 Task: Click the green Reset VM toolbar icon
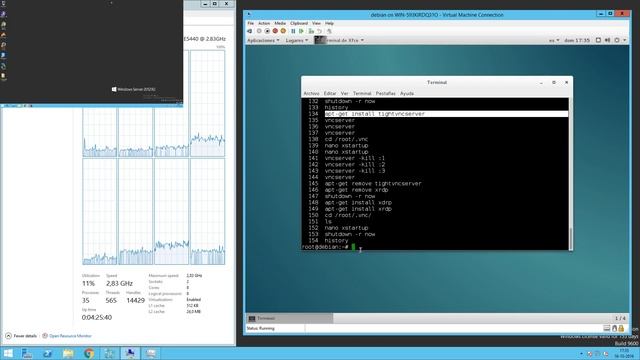tap(301, 31)
